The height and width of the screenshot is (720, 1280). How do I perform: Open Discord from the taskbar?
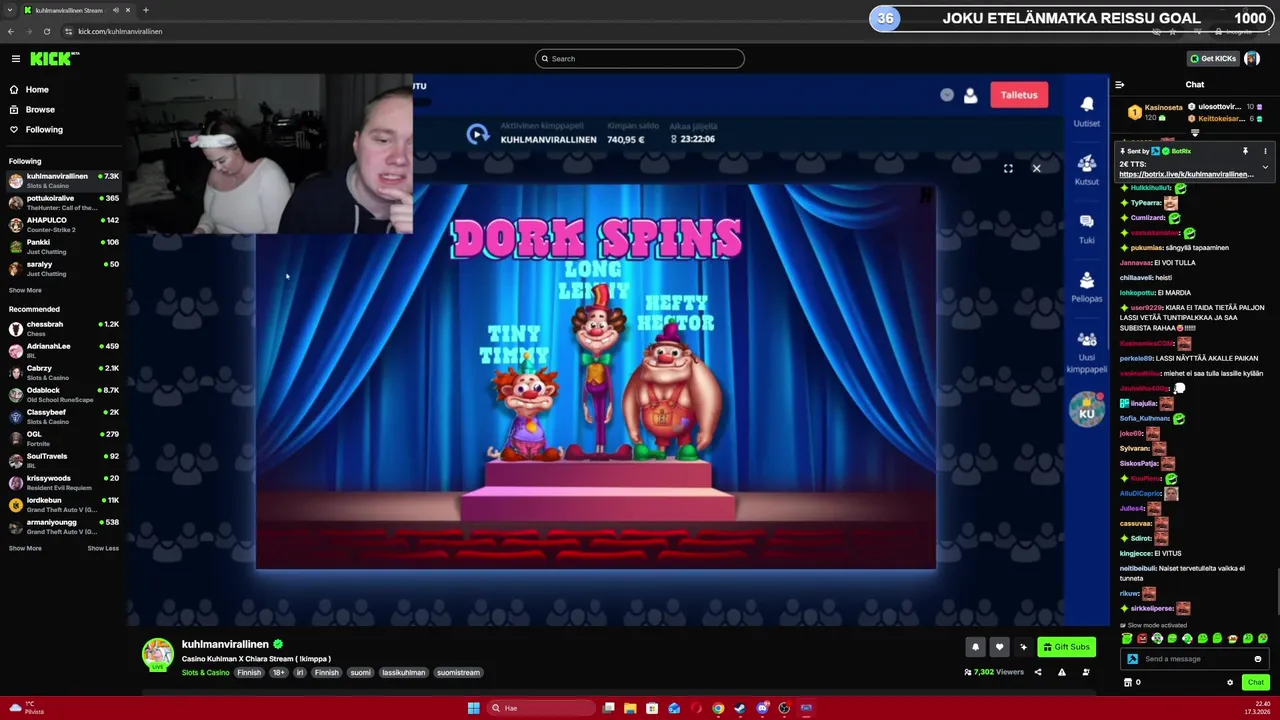[x=762, y=708]
